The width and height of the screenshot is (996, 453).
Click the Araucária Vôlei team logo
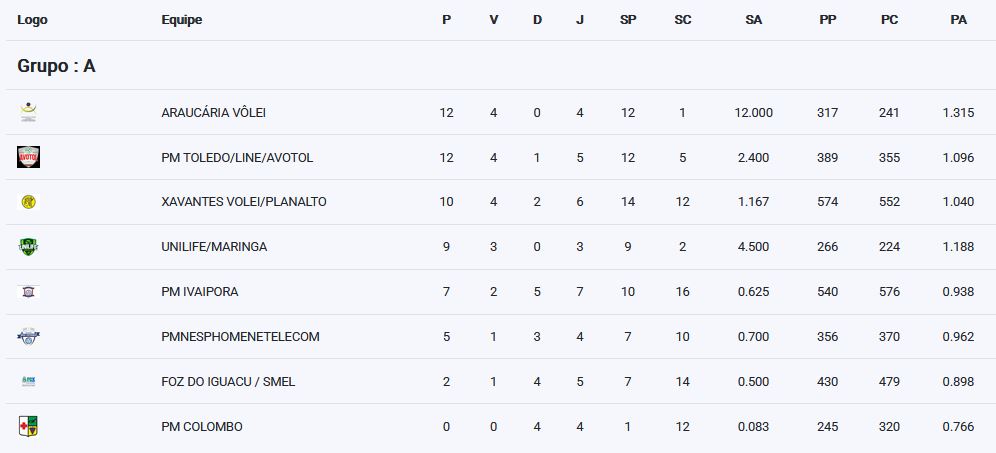[x=28, y=112]
